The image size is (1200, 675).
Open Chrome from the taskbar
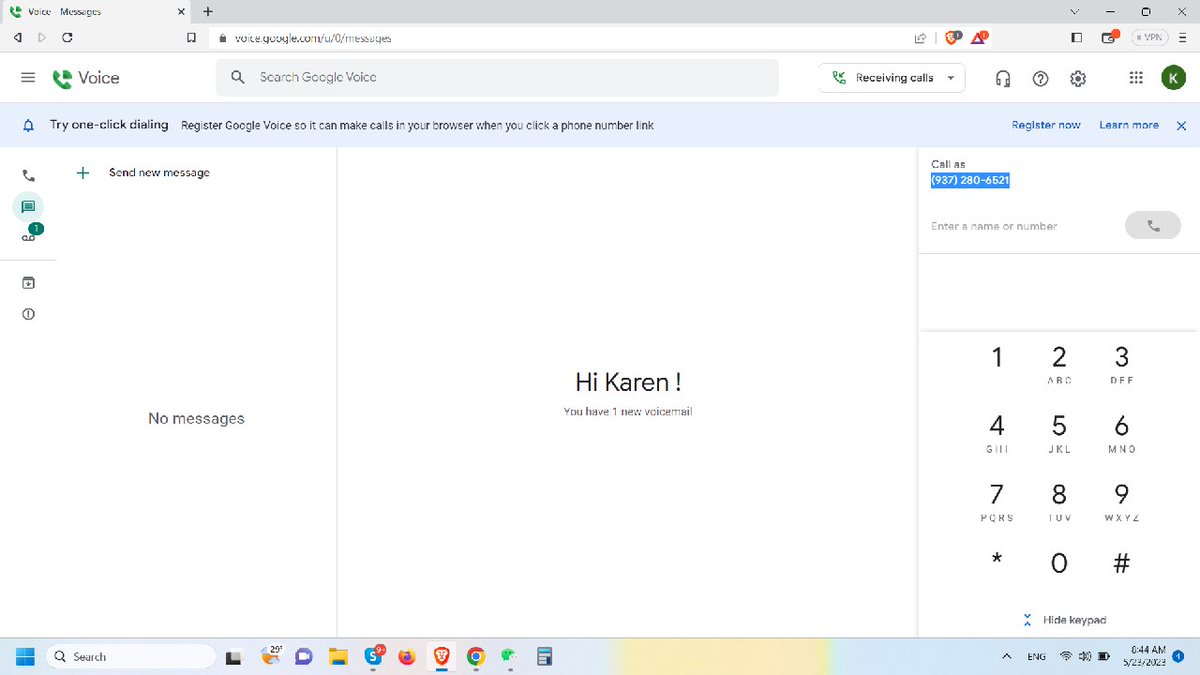pos(476,656)
